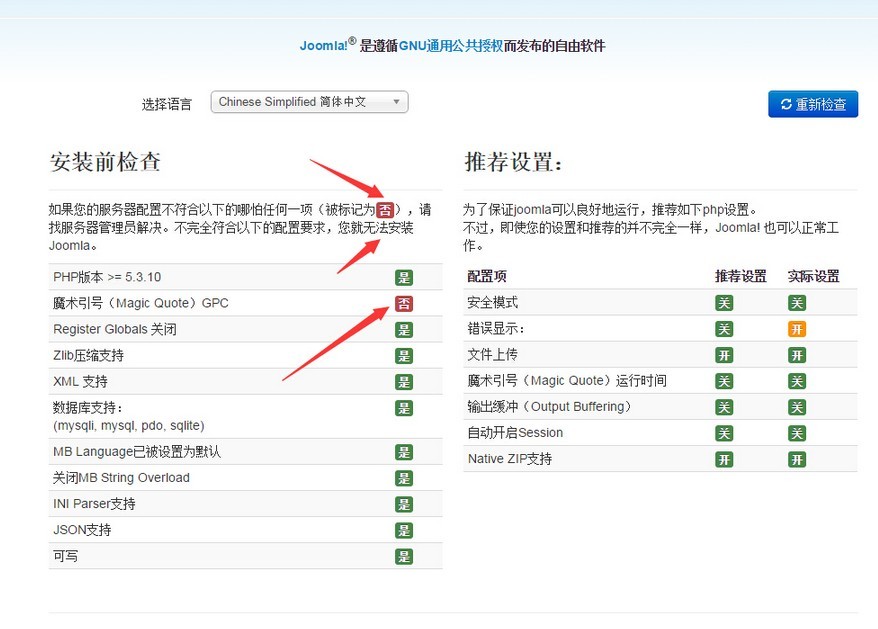Image resolution: width=878 pixels, height=629 pixels.
Task: Click the 关 badge for 安全模式 recommended setting
Action: (x=723, y=302)
